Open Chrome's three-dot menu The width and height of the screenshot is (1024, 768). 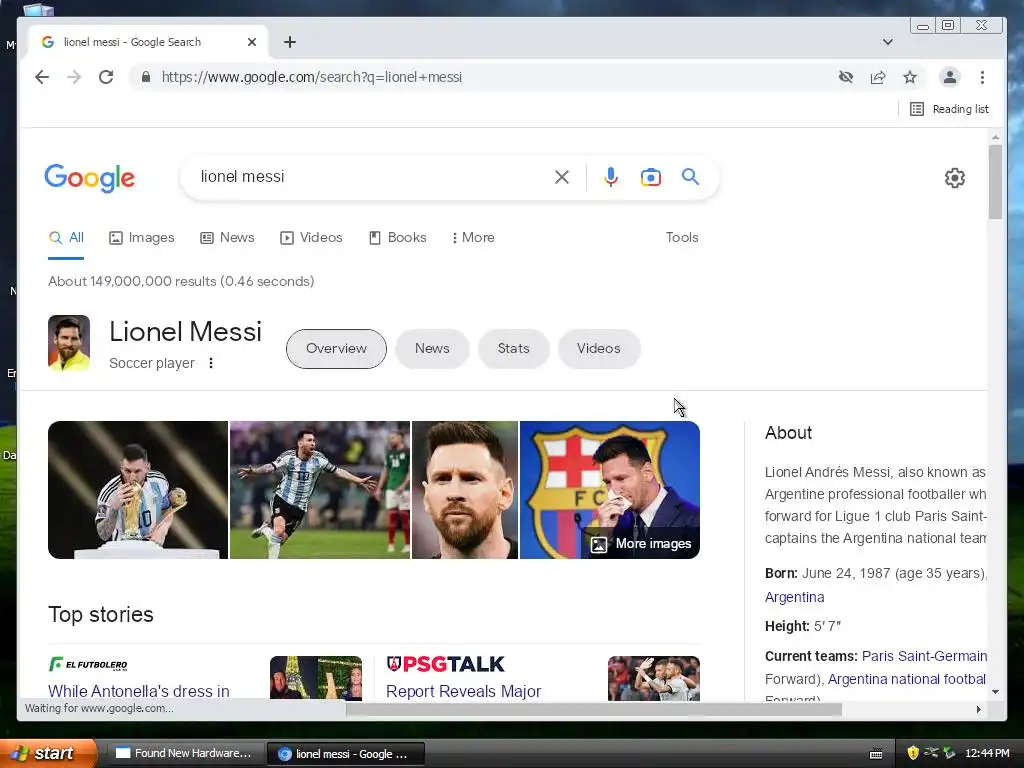(x=982, y=77)
